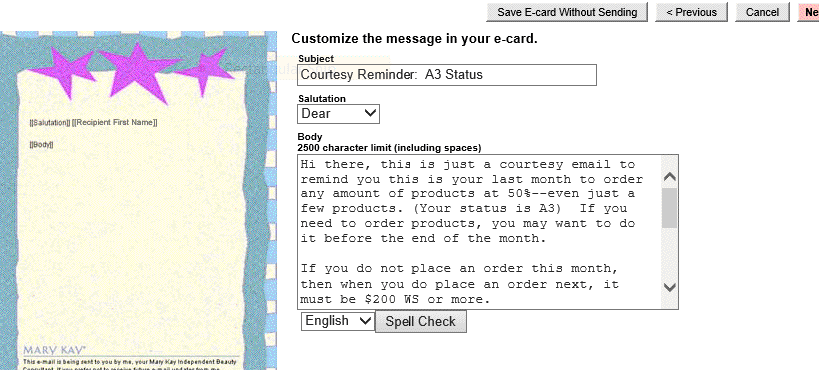819x370 pixels.
Task: Click the [[Recipient First Name]] placeholder
Action: [x=114, y=122]
